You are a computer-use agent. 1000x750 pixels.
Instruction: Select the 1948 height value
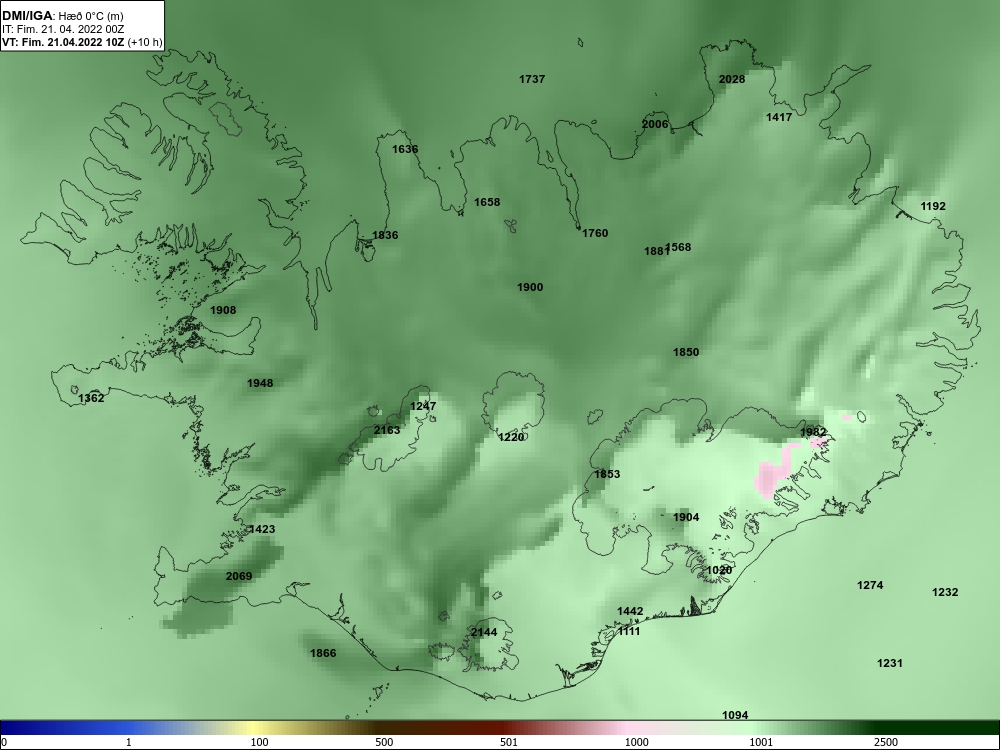[x=260, y=383]
